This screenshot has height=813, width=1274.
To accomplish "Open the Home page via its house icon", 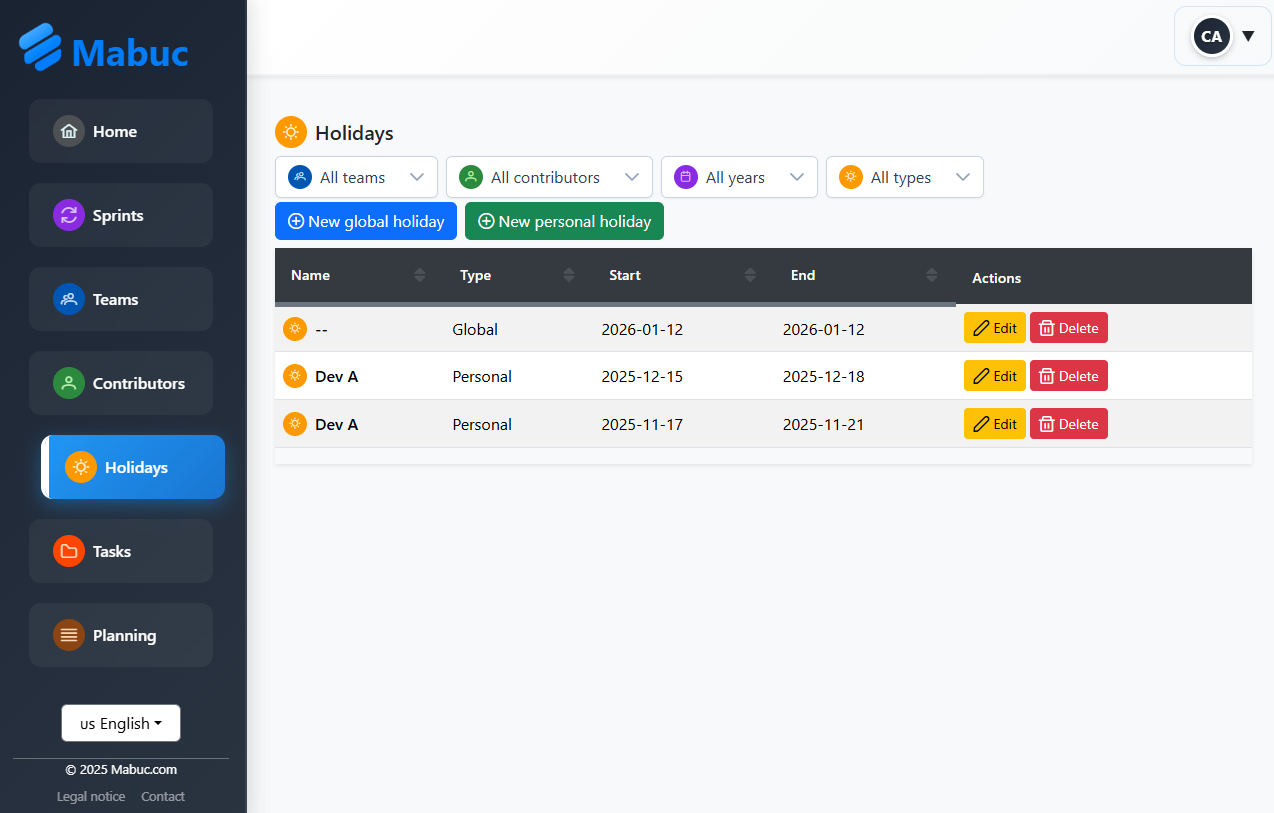I will click(x=68, y=131).
